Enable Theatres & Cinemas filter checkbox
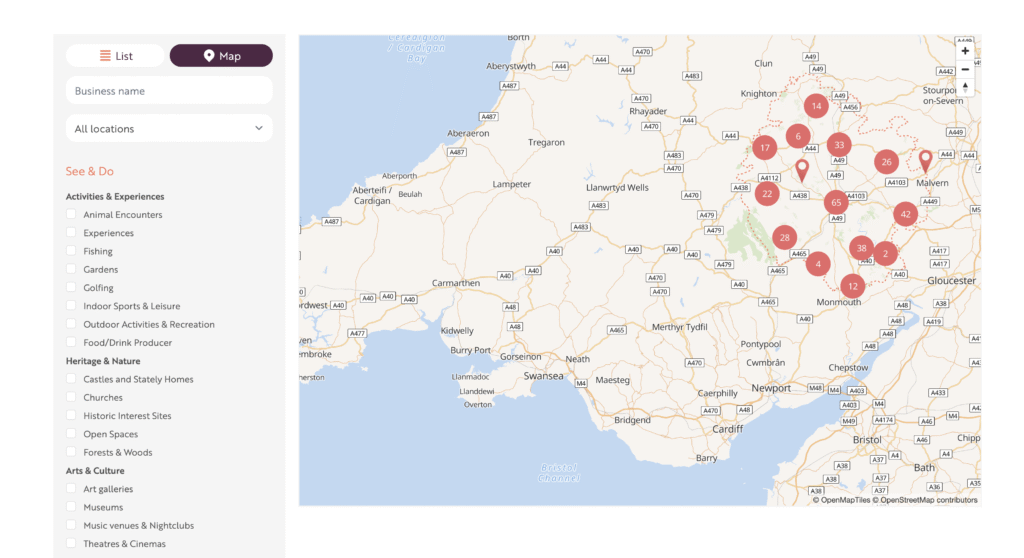Viewport: 1024px width, 558px height. pyautogui.click(x=71, y=544)
